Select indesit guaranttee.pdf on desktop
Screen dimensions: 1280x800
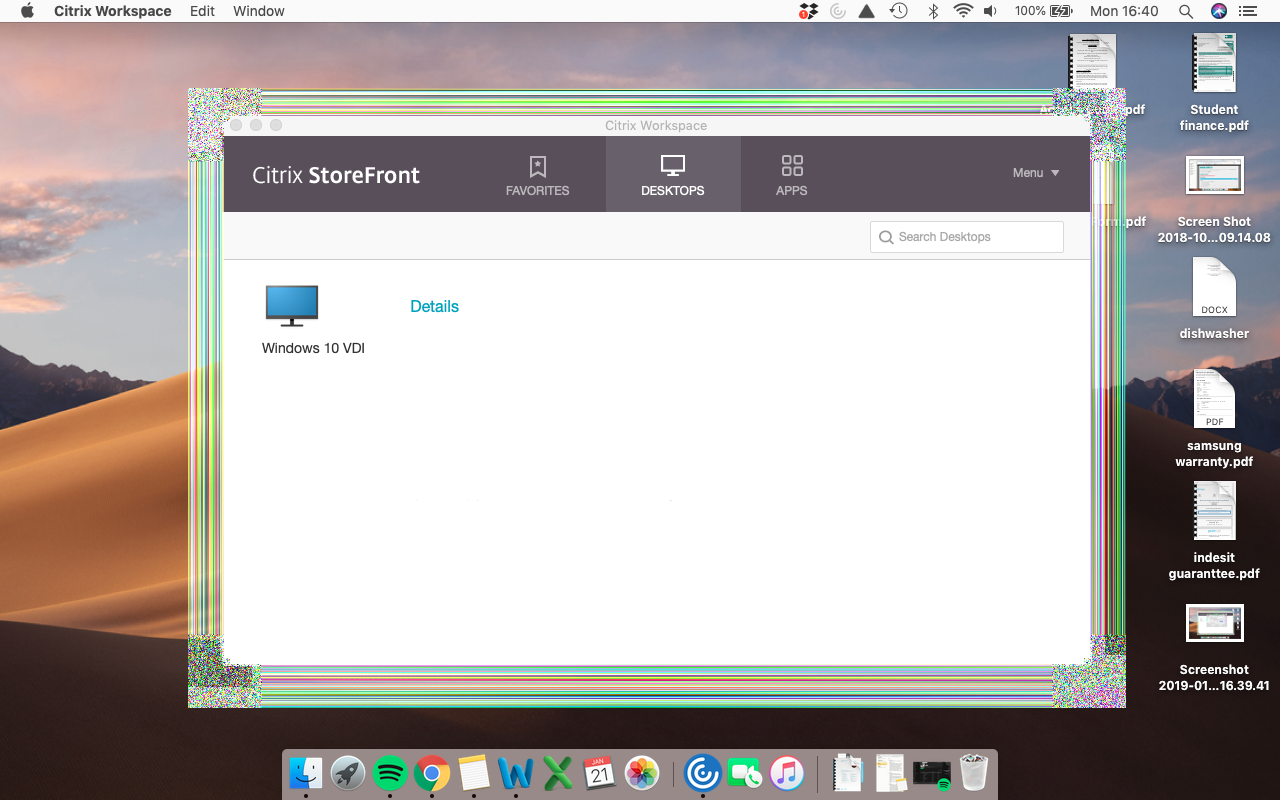pos(1214,530)
